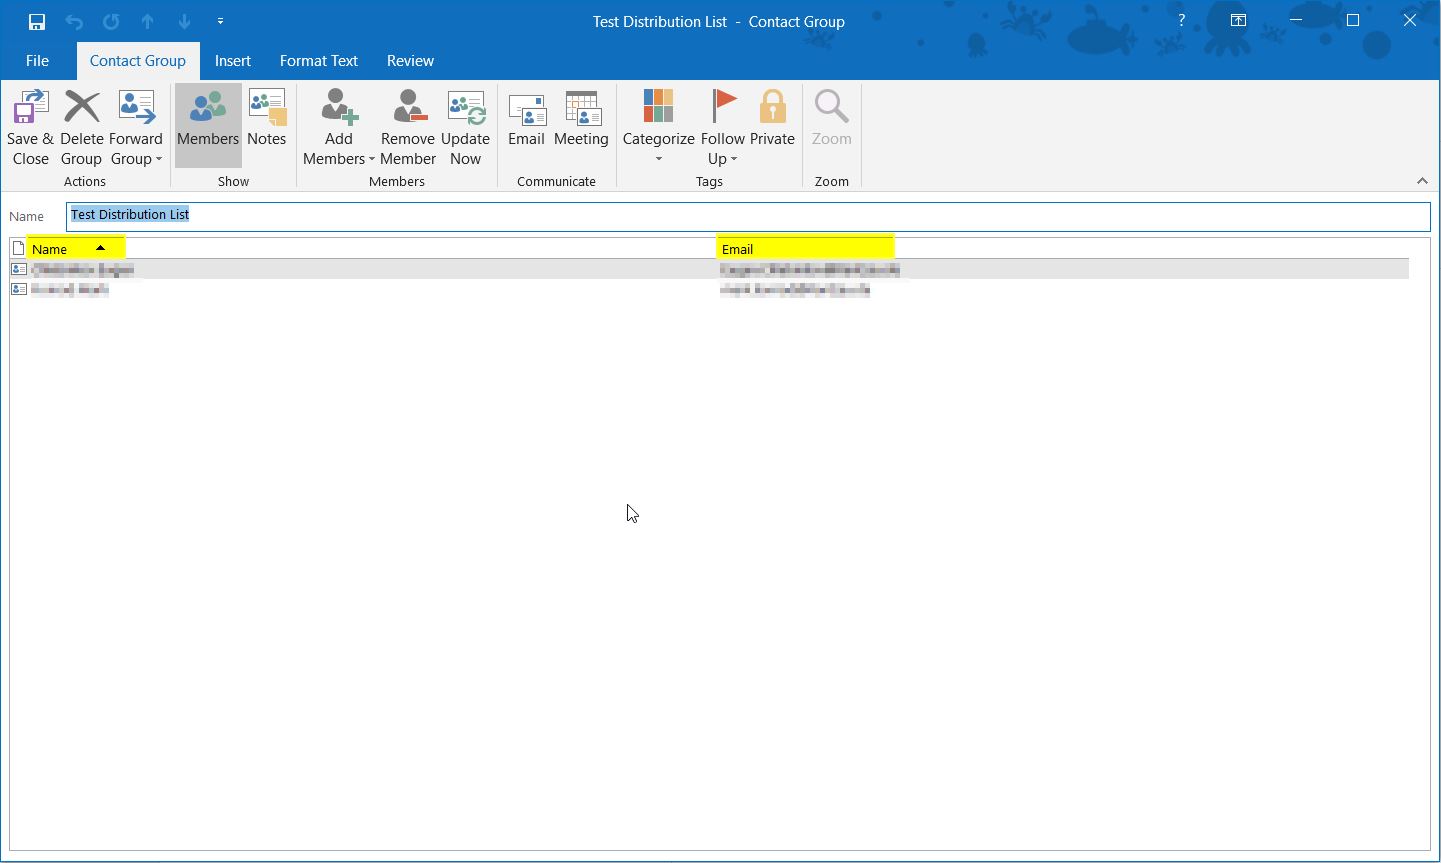This screenshot has width=1441, height=863.
Task: Open the Save & Close icon
Action: [30, 125]
